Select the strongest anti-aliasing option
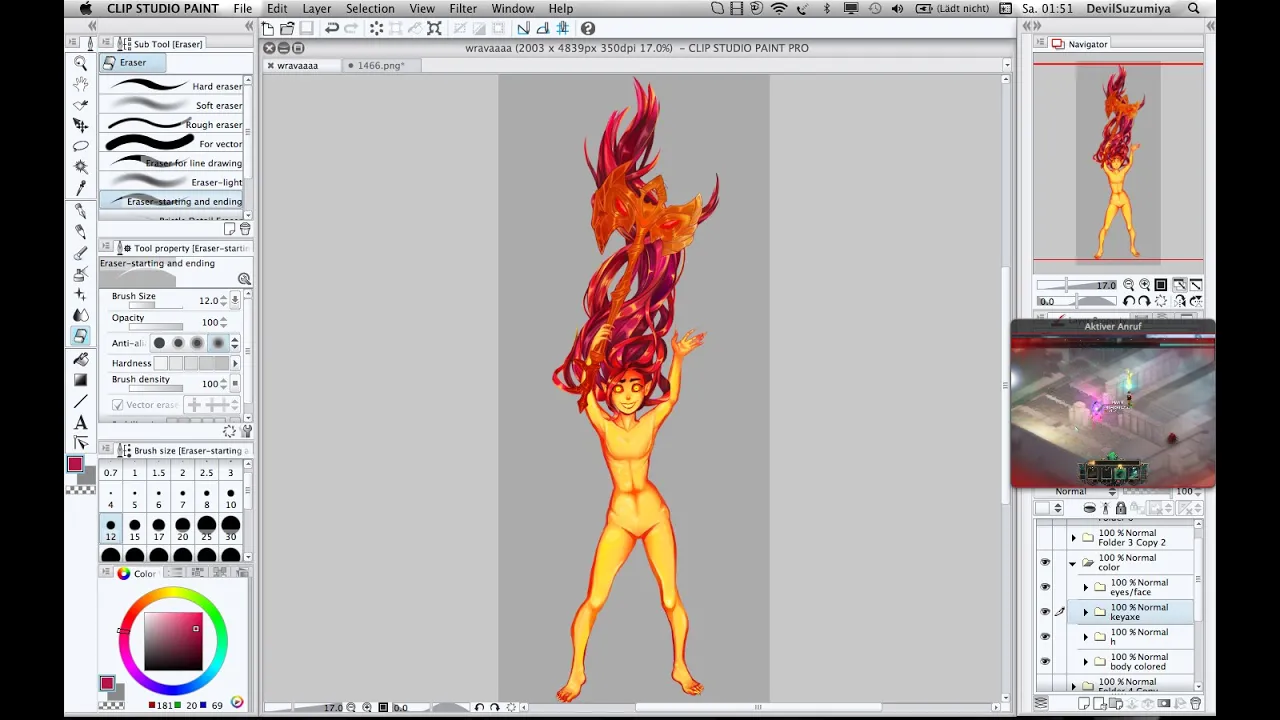 [x=218, y=343]
